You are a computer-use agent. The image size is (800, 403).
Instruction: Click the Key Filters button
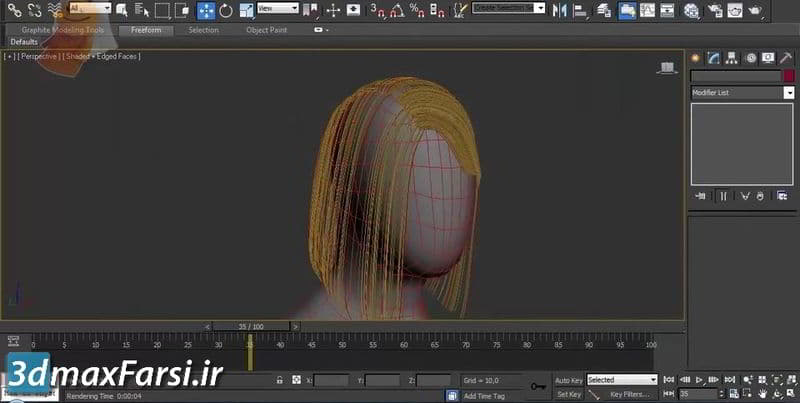(x=630, y=395)
